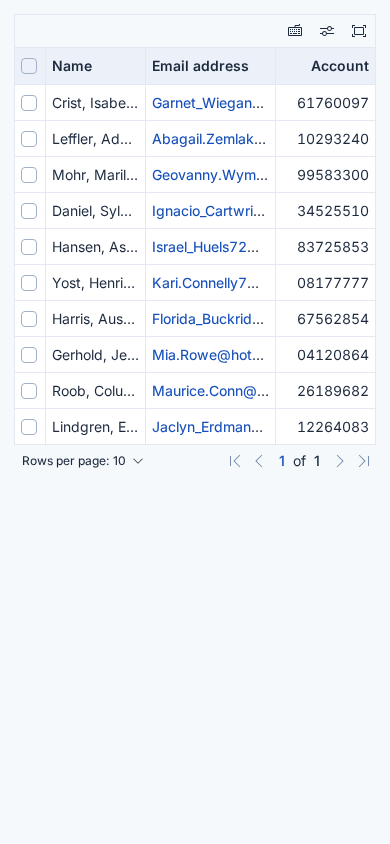Go to the first page arrow
This screenshot has width=390, height=844.
[x=235, y=461]
